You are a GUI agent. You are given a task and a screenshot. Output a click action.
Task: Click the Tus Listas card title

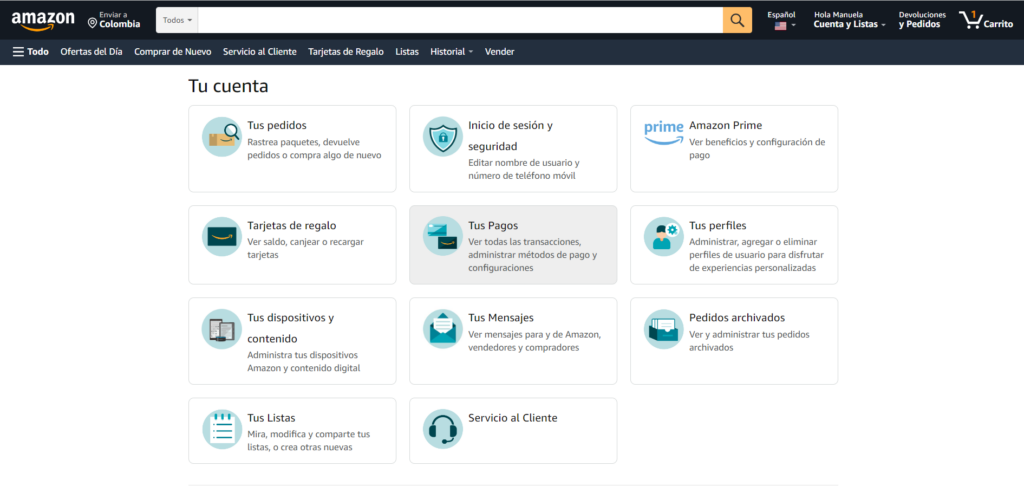(272, 418)
